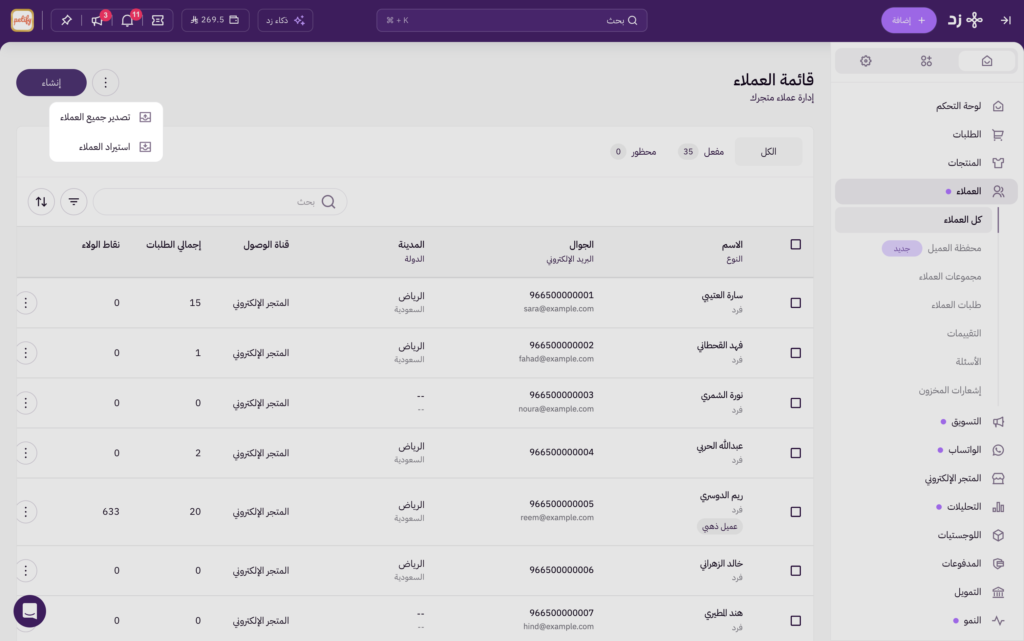Open مجموعات العملاء submenu item
This screenshot has height=641, width=1024.
(950, 277)
